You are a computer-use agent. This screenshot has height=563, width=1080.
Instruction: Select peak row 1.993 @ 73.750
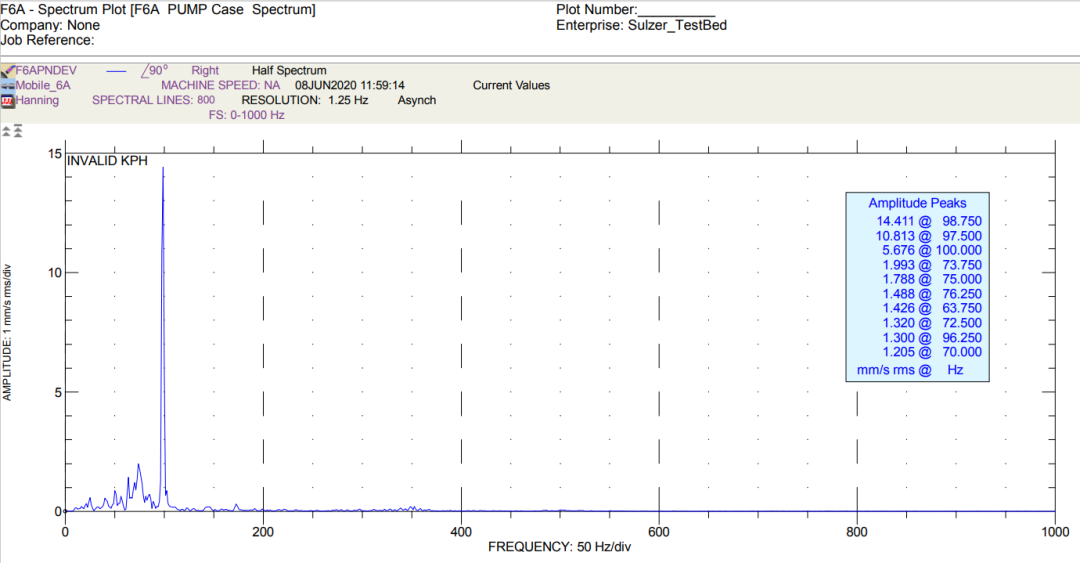point(932,265)
